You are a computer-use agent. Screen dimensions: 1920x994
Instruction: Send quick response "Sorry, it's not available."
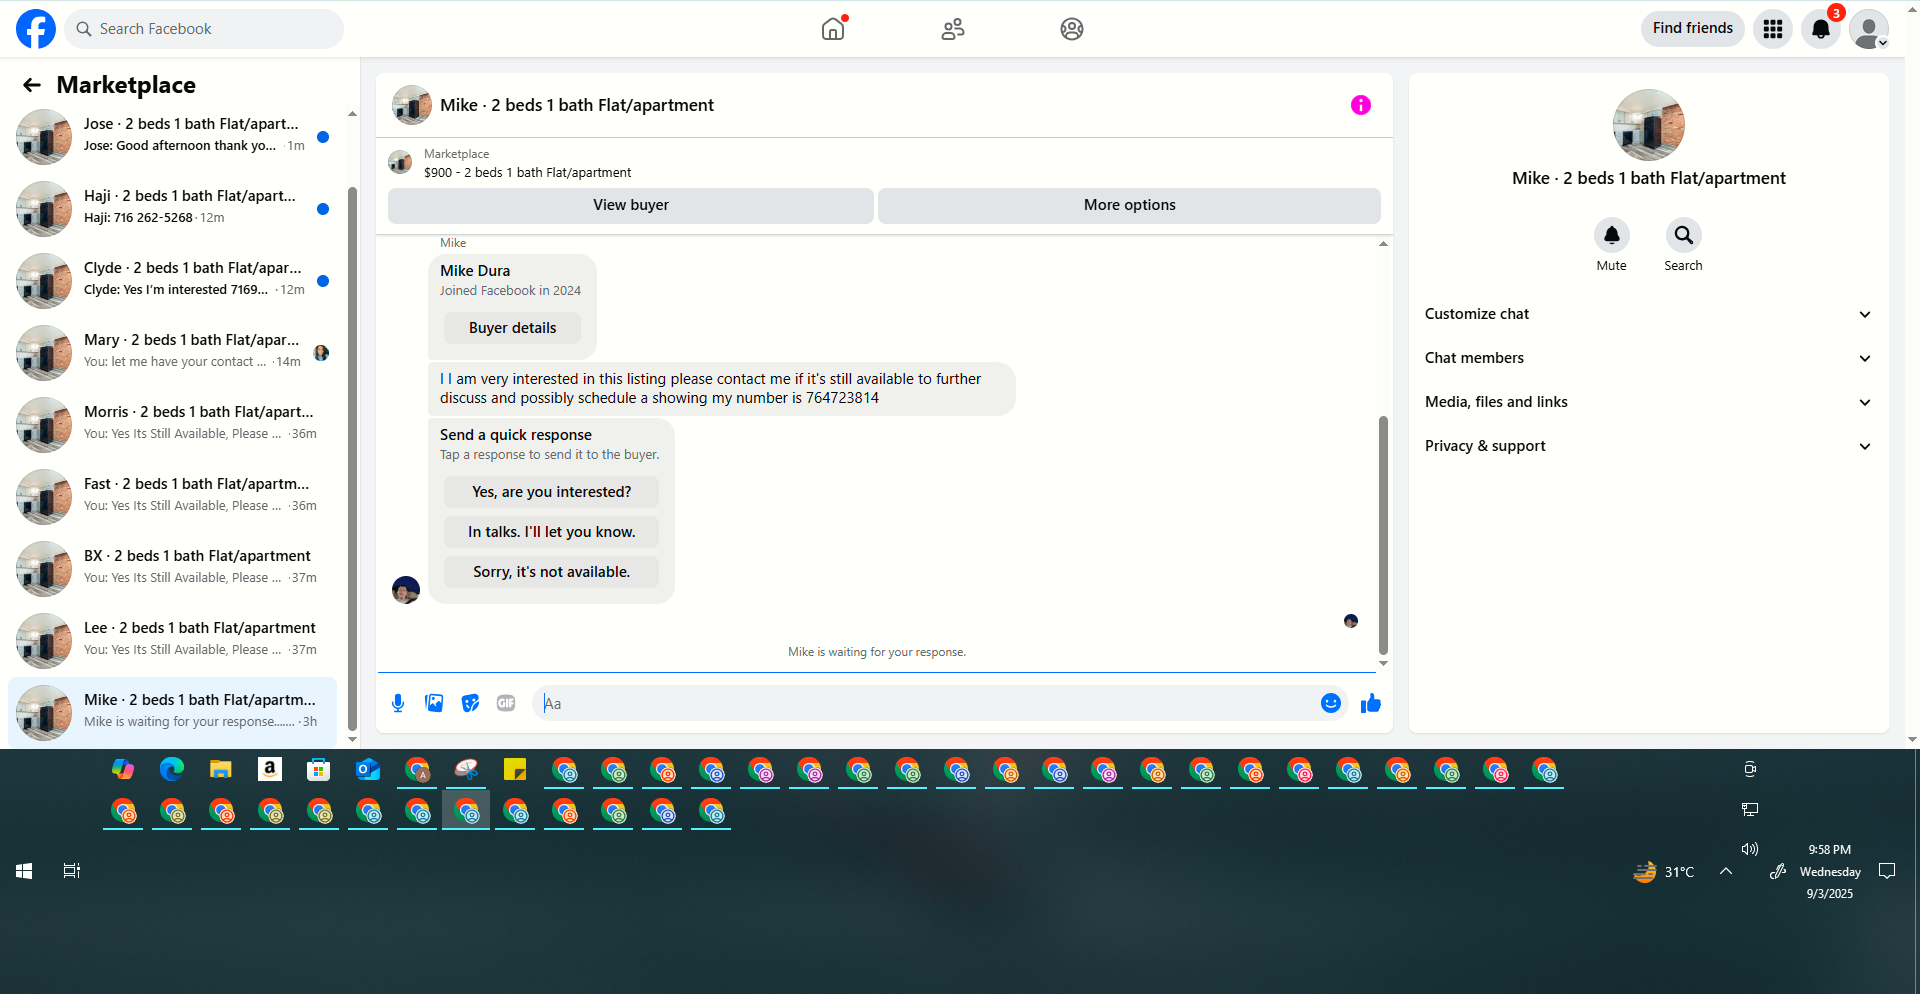(552, 572)
